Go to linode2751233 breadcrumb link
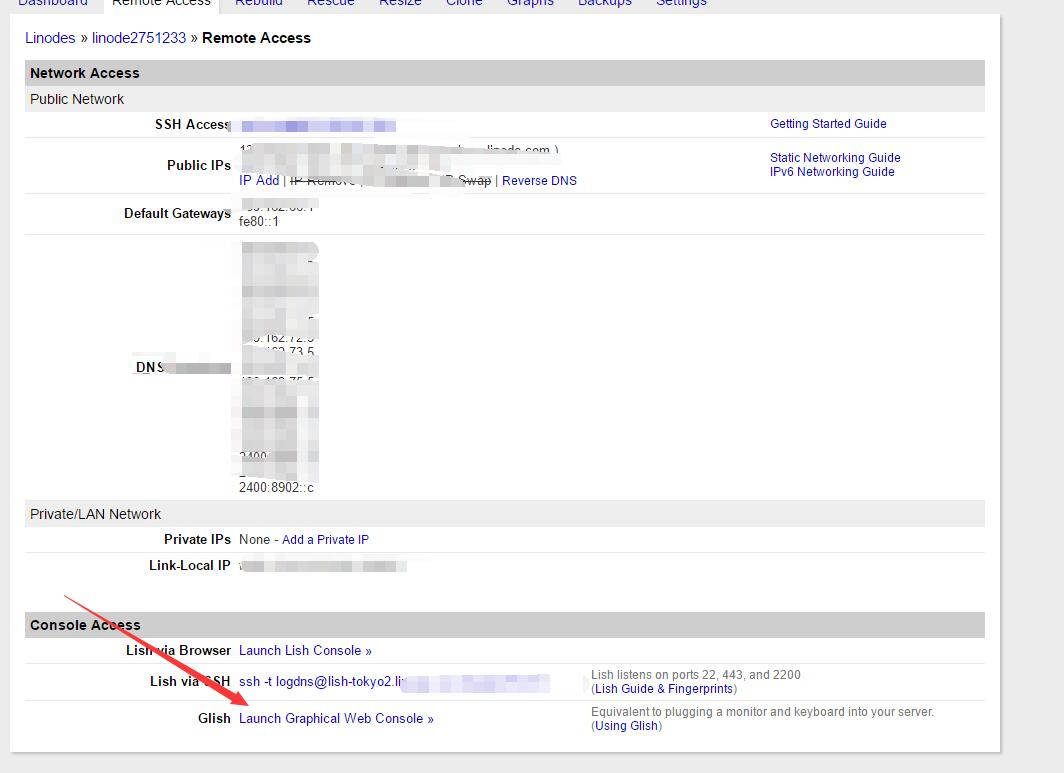This screenshot has height=773, width=1064. pos(139,38)
